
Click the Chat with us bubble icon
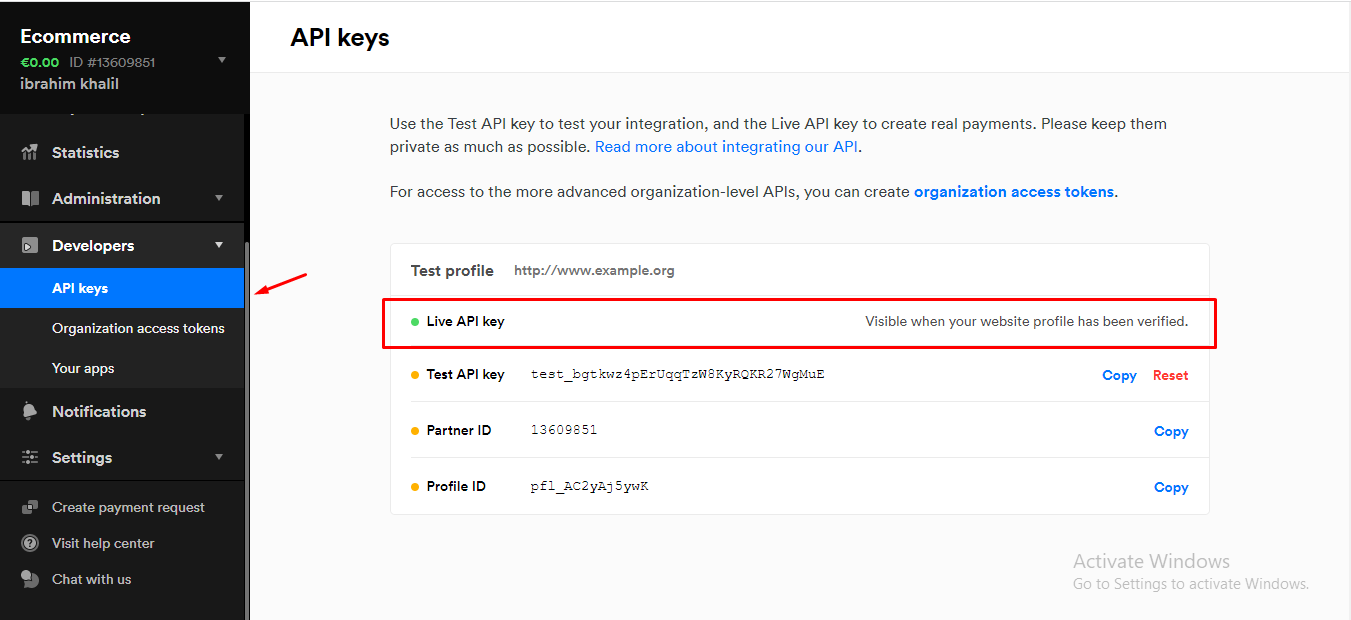point(30,580)
